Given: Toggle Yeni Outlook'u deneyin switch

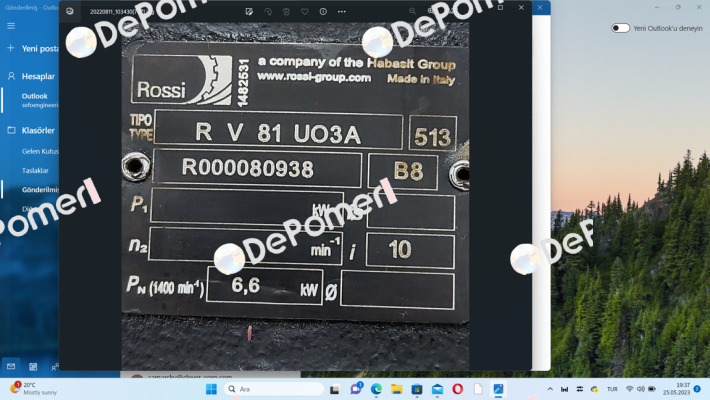Looking at the screenshot, I should 620,28.
